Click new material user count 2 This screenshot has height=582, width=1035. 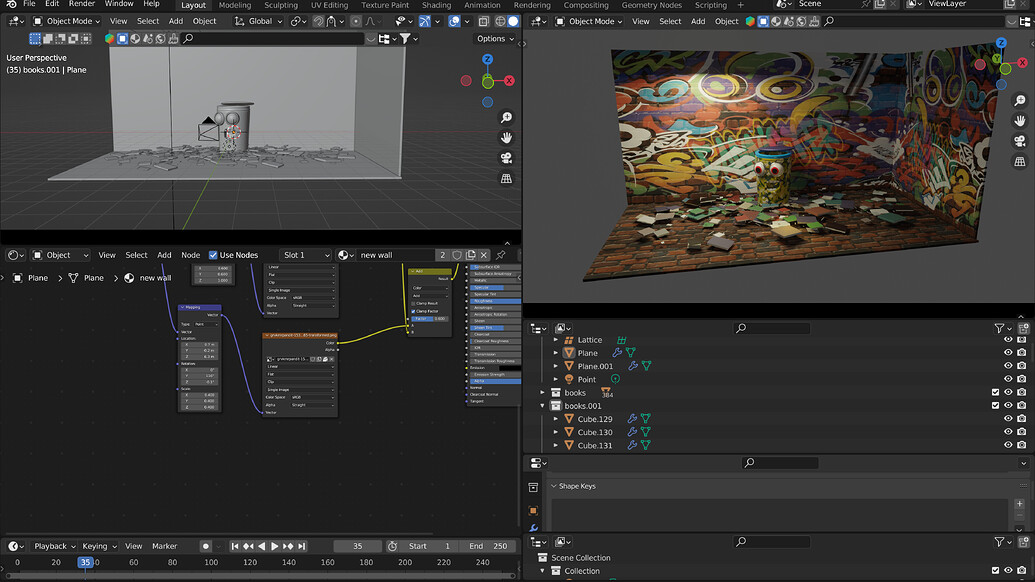tap(442, 255)
